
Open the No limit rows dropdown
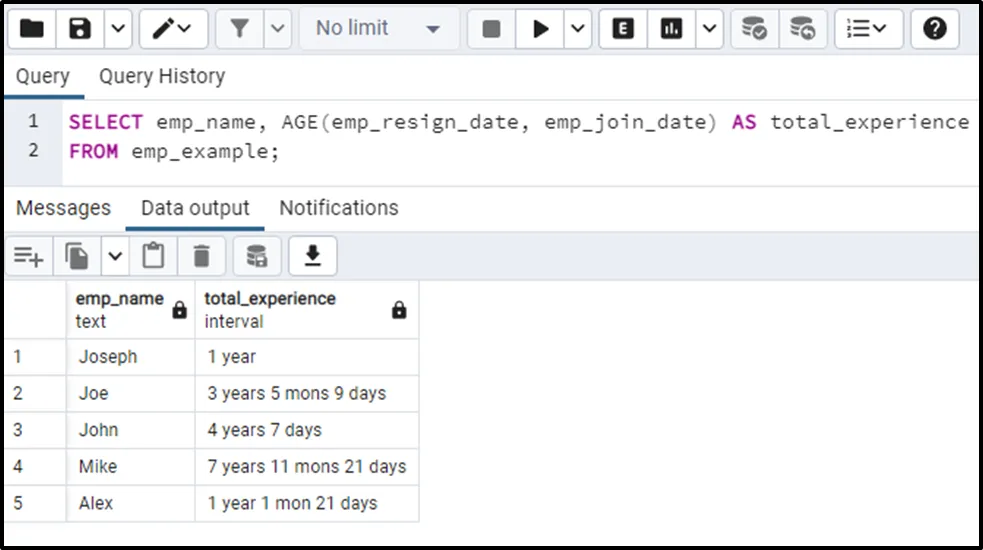coord(378,29)
